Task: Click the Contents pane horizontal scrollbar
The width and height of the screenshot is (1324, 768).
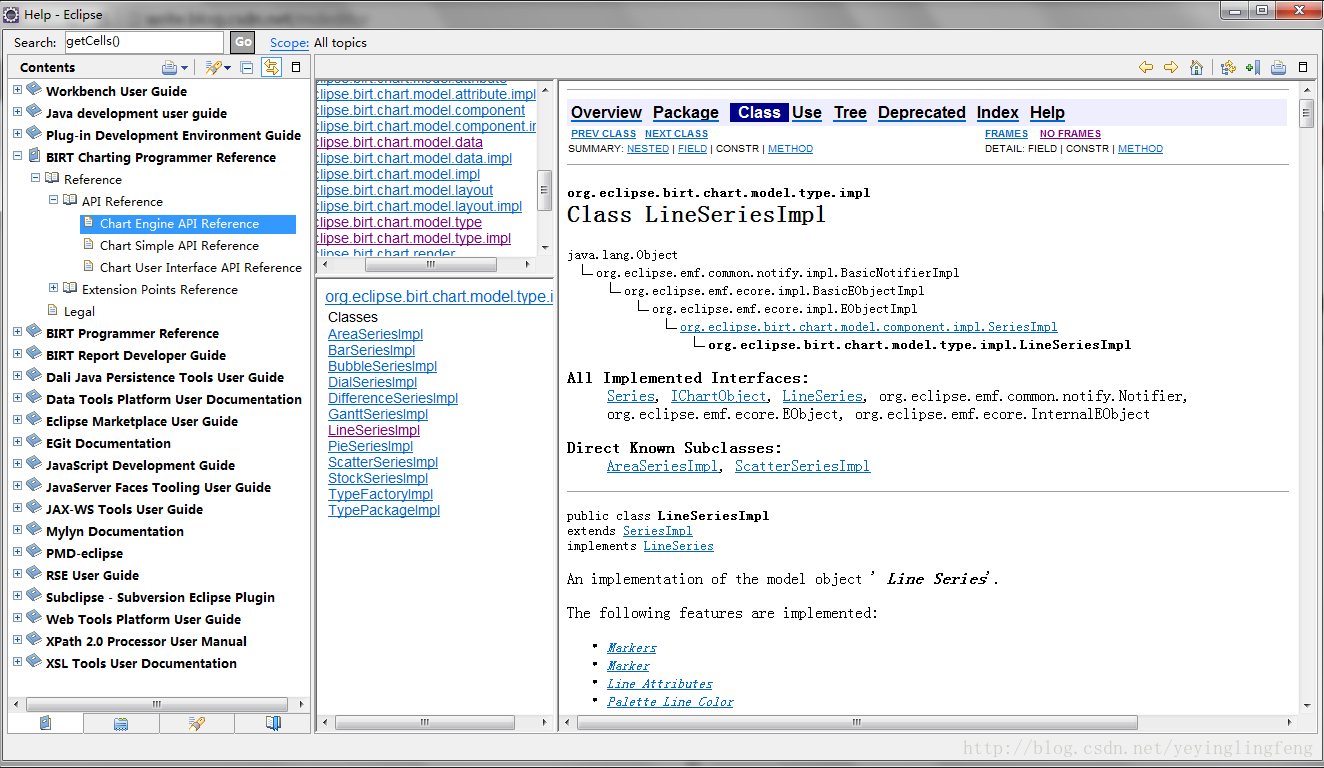Action: pos(159,703)
